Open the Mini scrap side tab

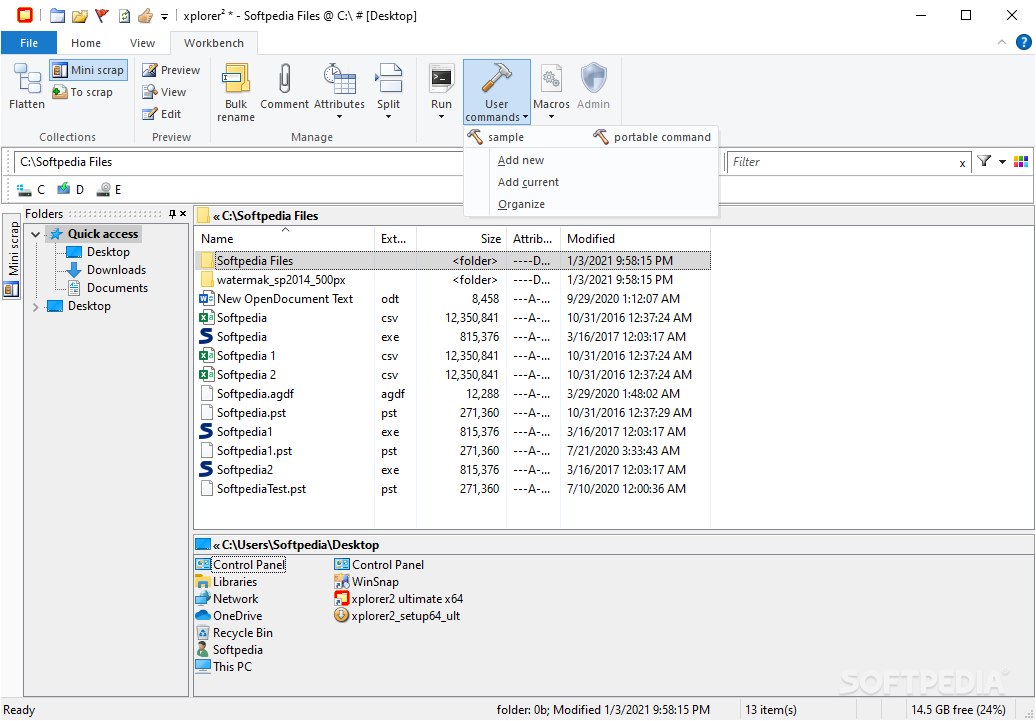coord(12,256)
